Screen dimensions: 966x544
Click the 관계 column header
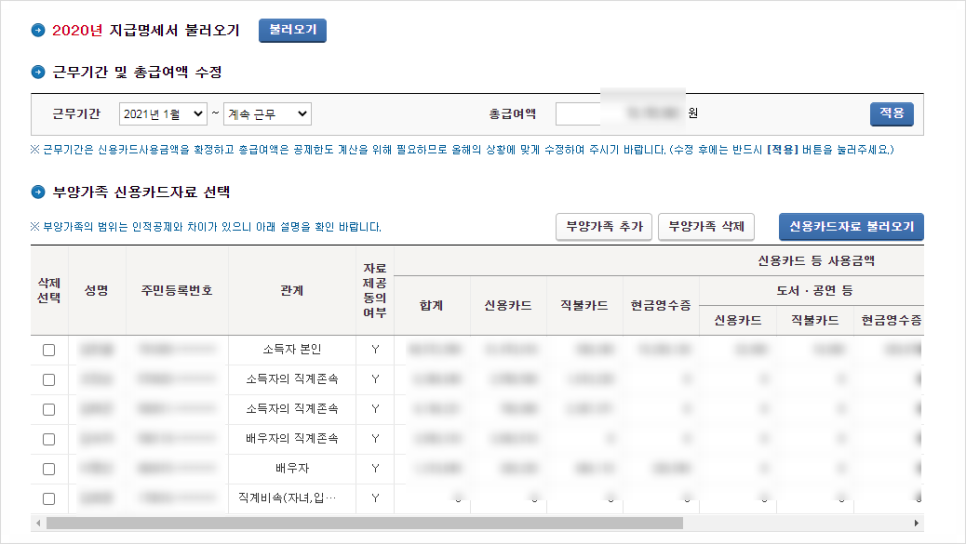pyautogui.click(x=292, y=290)
